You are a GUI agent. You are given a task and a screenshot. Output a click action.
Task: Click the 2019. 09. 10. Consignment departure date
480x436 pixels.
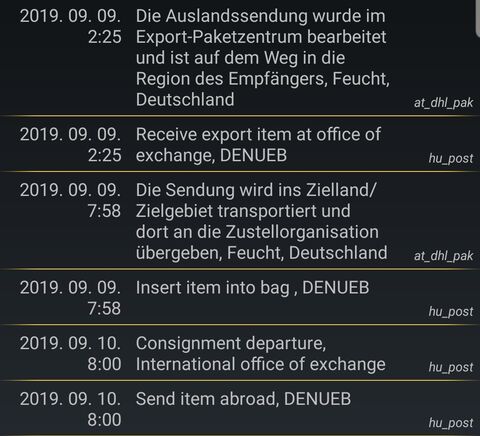coord(71,343)
